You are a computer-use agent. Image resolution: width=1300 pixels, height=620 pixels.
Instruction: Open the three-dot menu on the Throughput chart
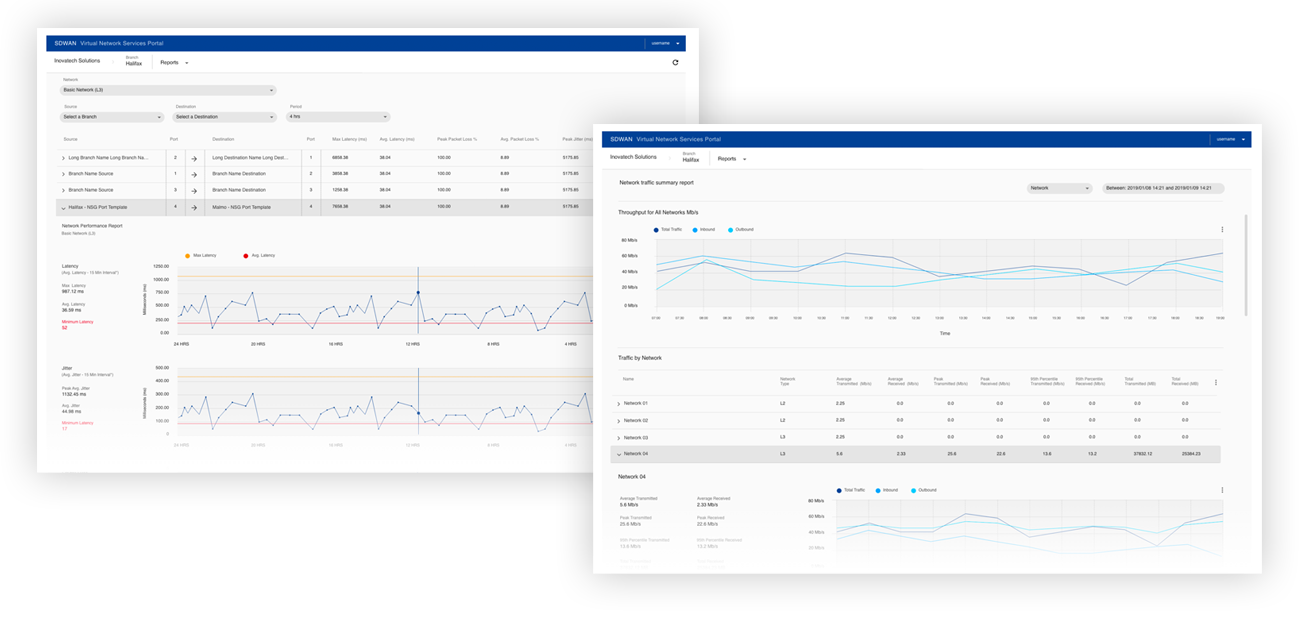pos(1222,230)
